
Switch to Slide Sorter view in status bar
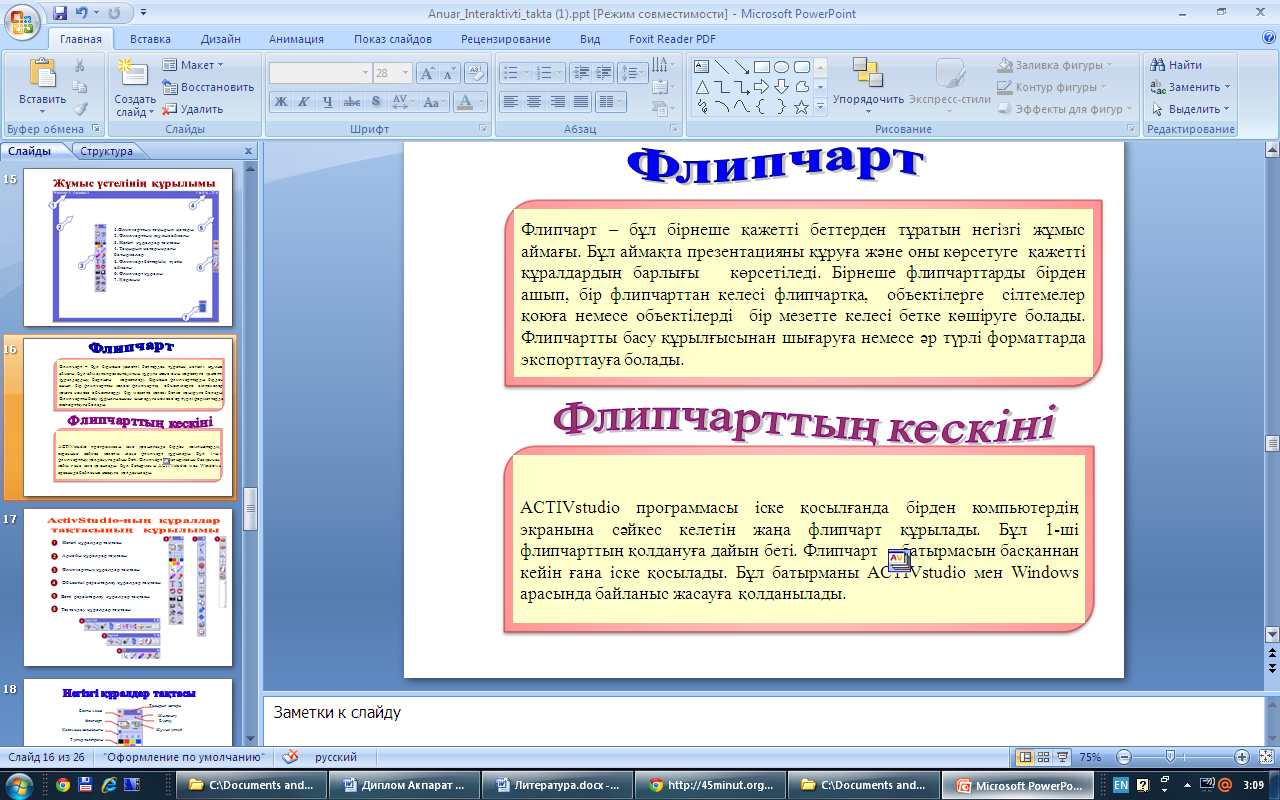1043,757
